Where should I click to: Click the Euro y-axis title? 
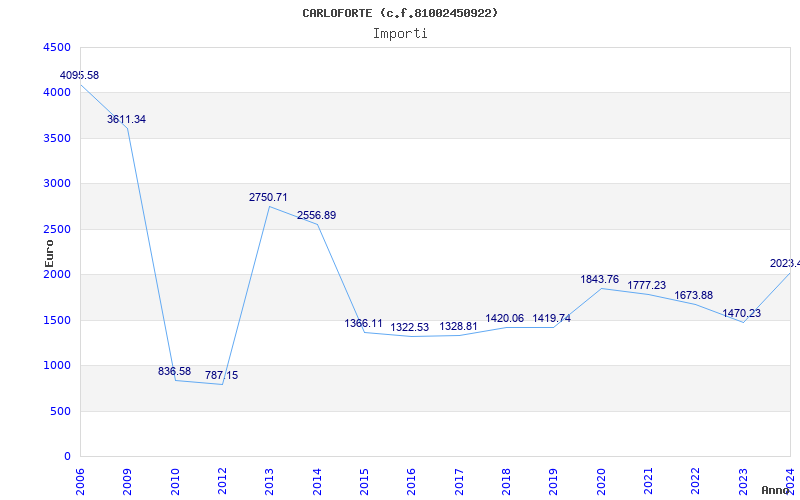pyautogui.click(x=49, y=254)
